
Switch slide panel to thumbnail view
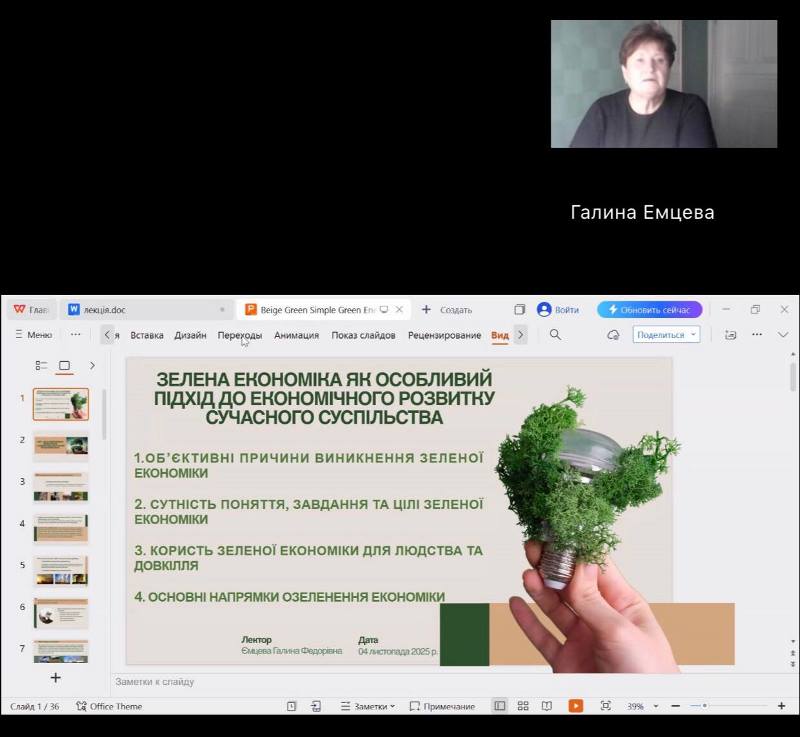pyautogui.click(x=64, y=365)
